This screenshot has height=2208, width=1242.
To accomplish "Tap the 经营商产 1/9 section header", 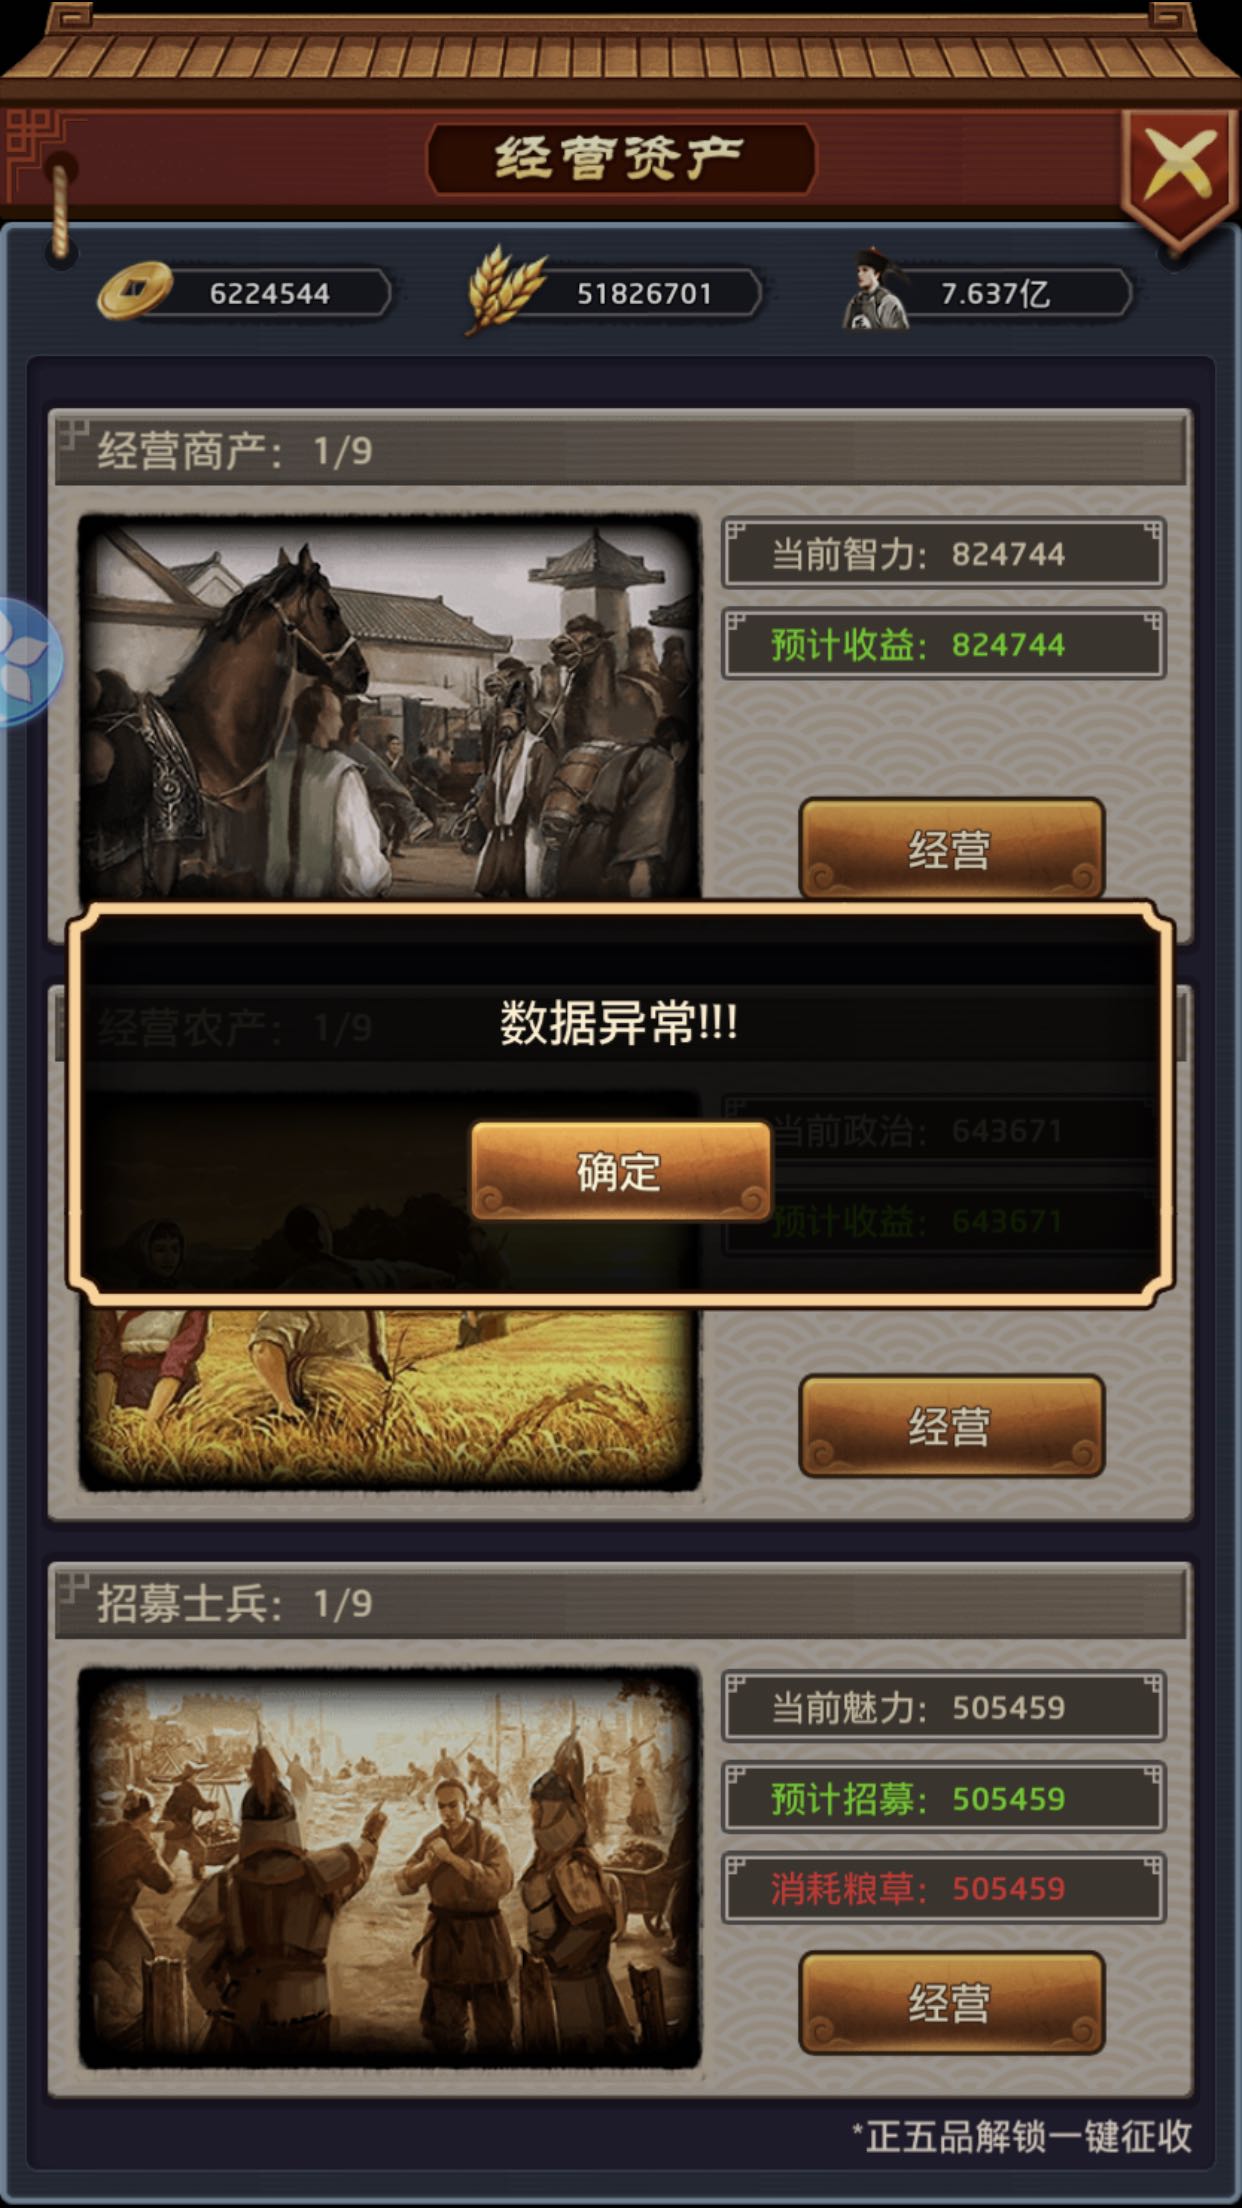I will (620, 450).
